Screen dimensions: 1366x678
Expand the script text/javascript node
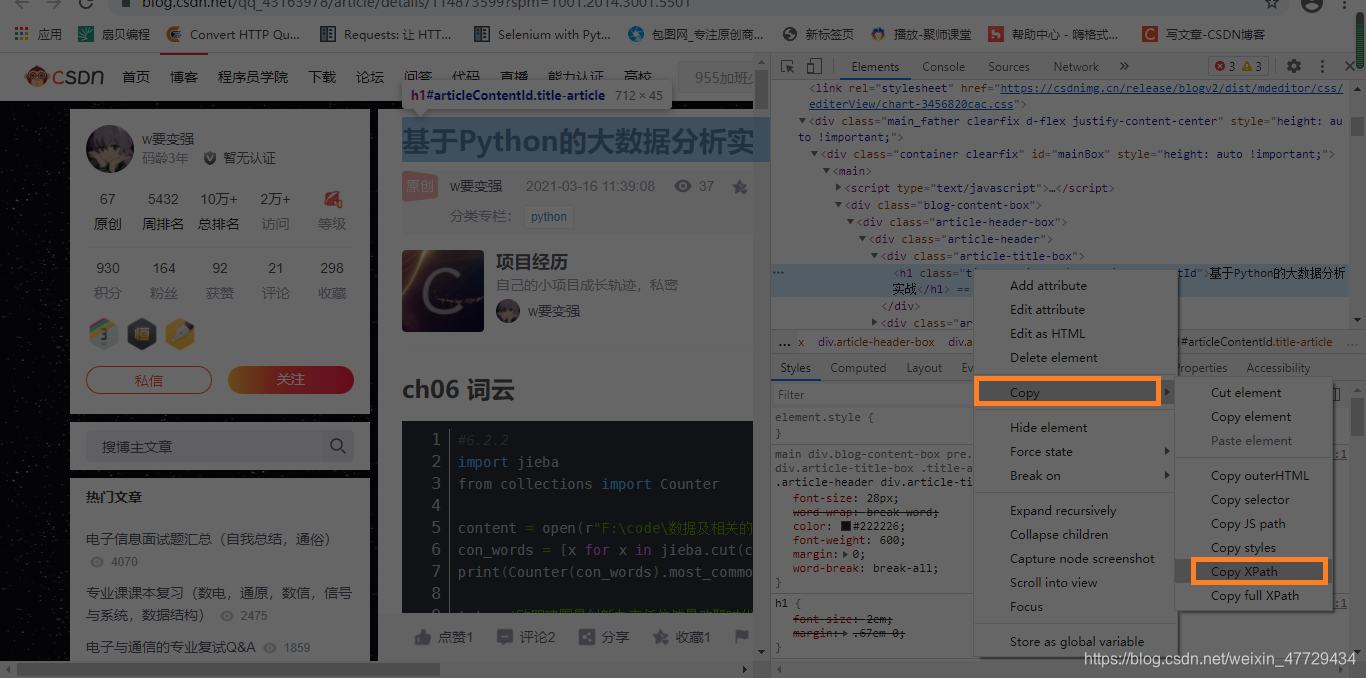[838, 188]
